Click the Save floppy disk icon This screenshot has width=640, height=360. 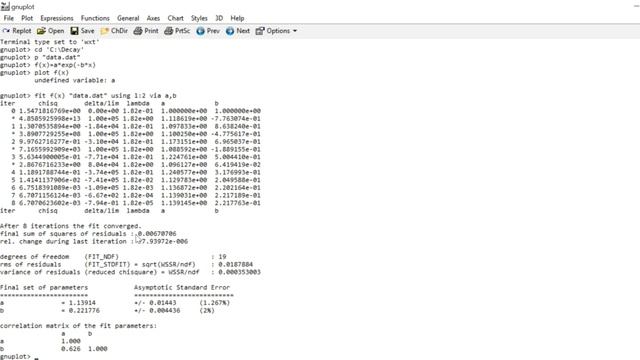[x=74, y=31]
